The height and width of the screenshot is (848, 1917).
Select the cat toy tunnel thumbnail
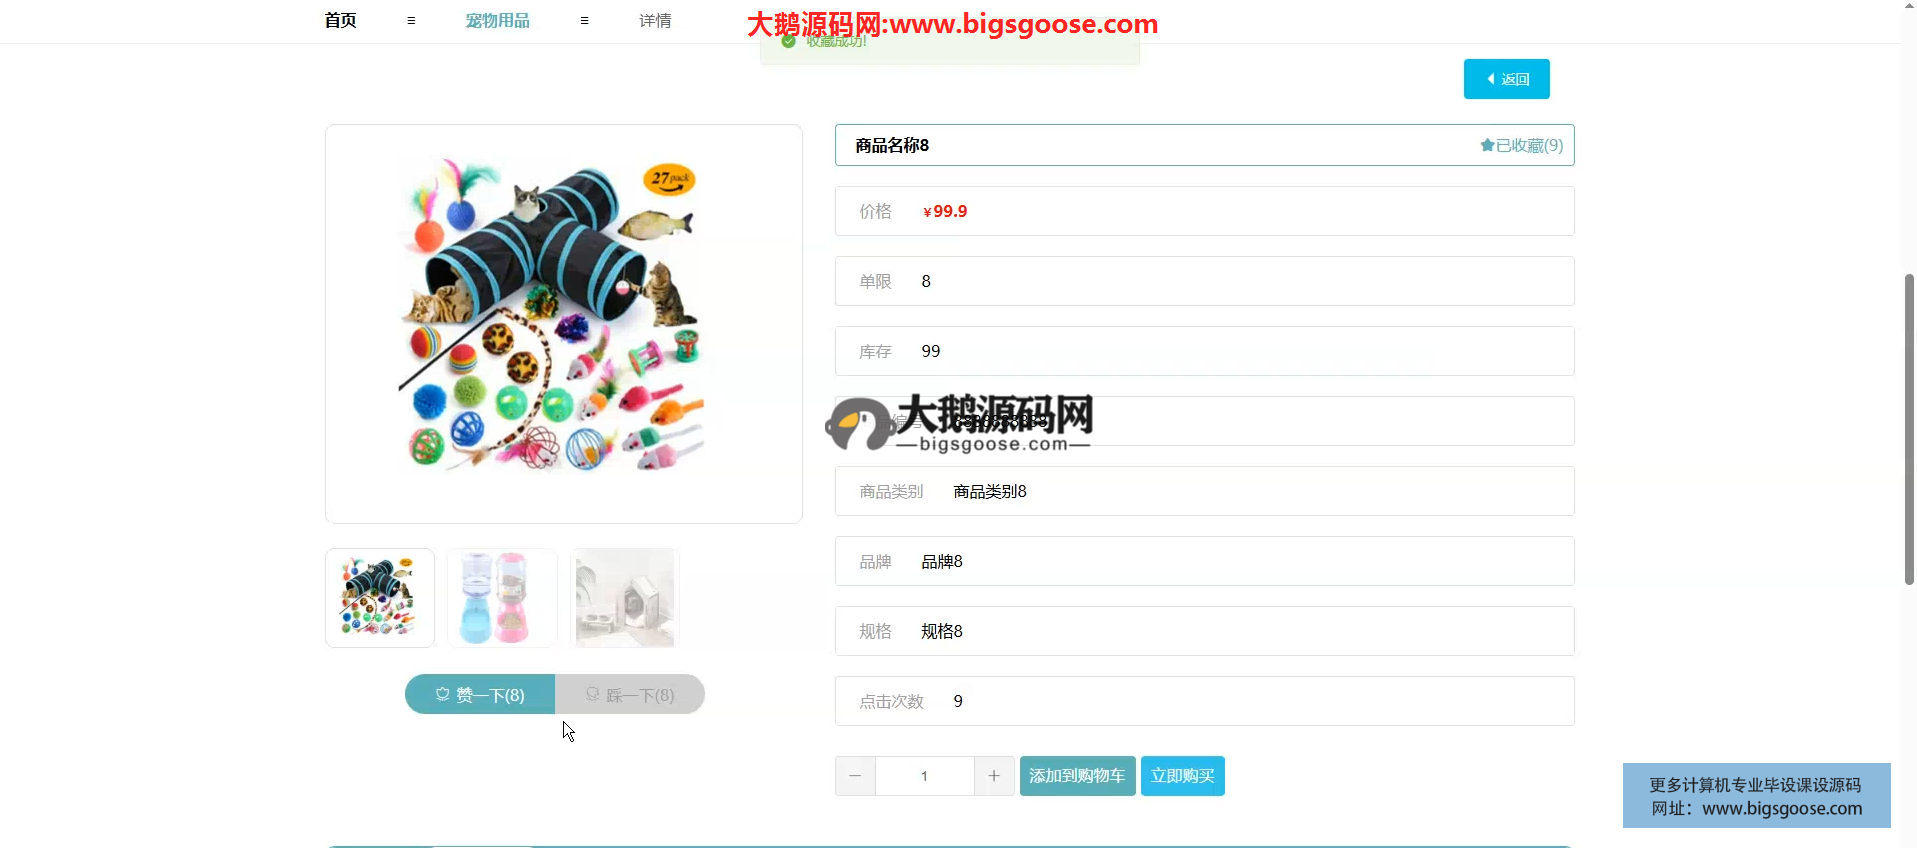point(380,598)
